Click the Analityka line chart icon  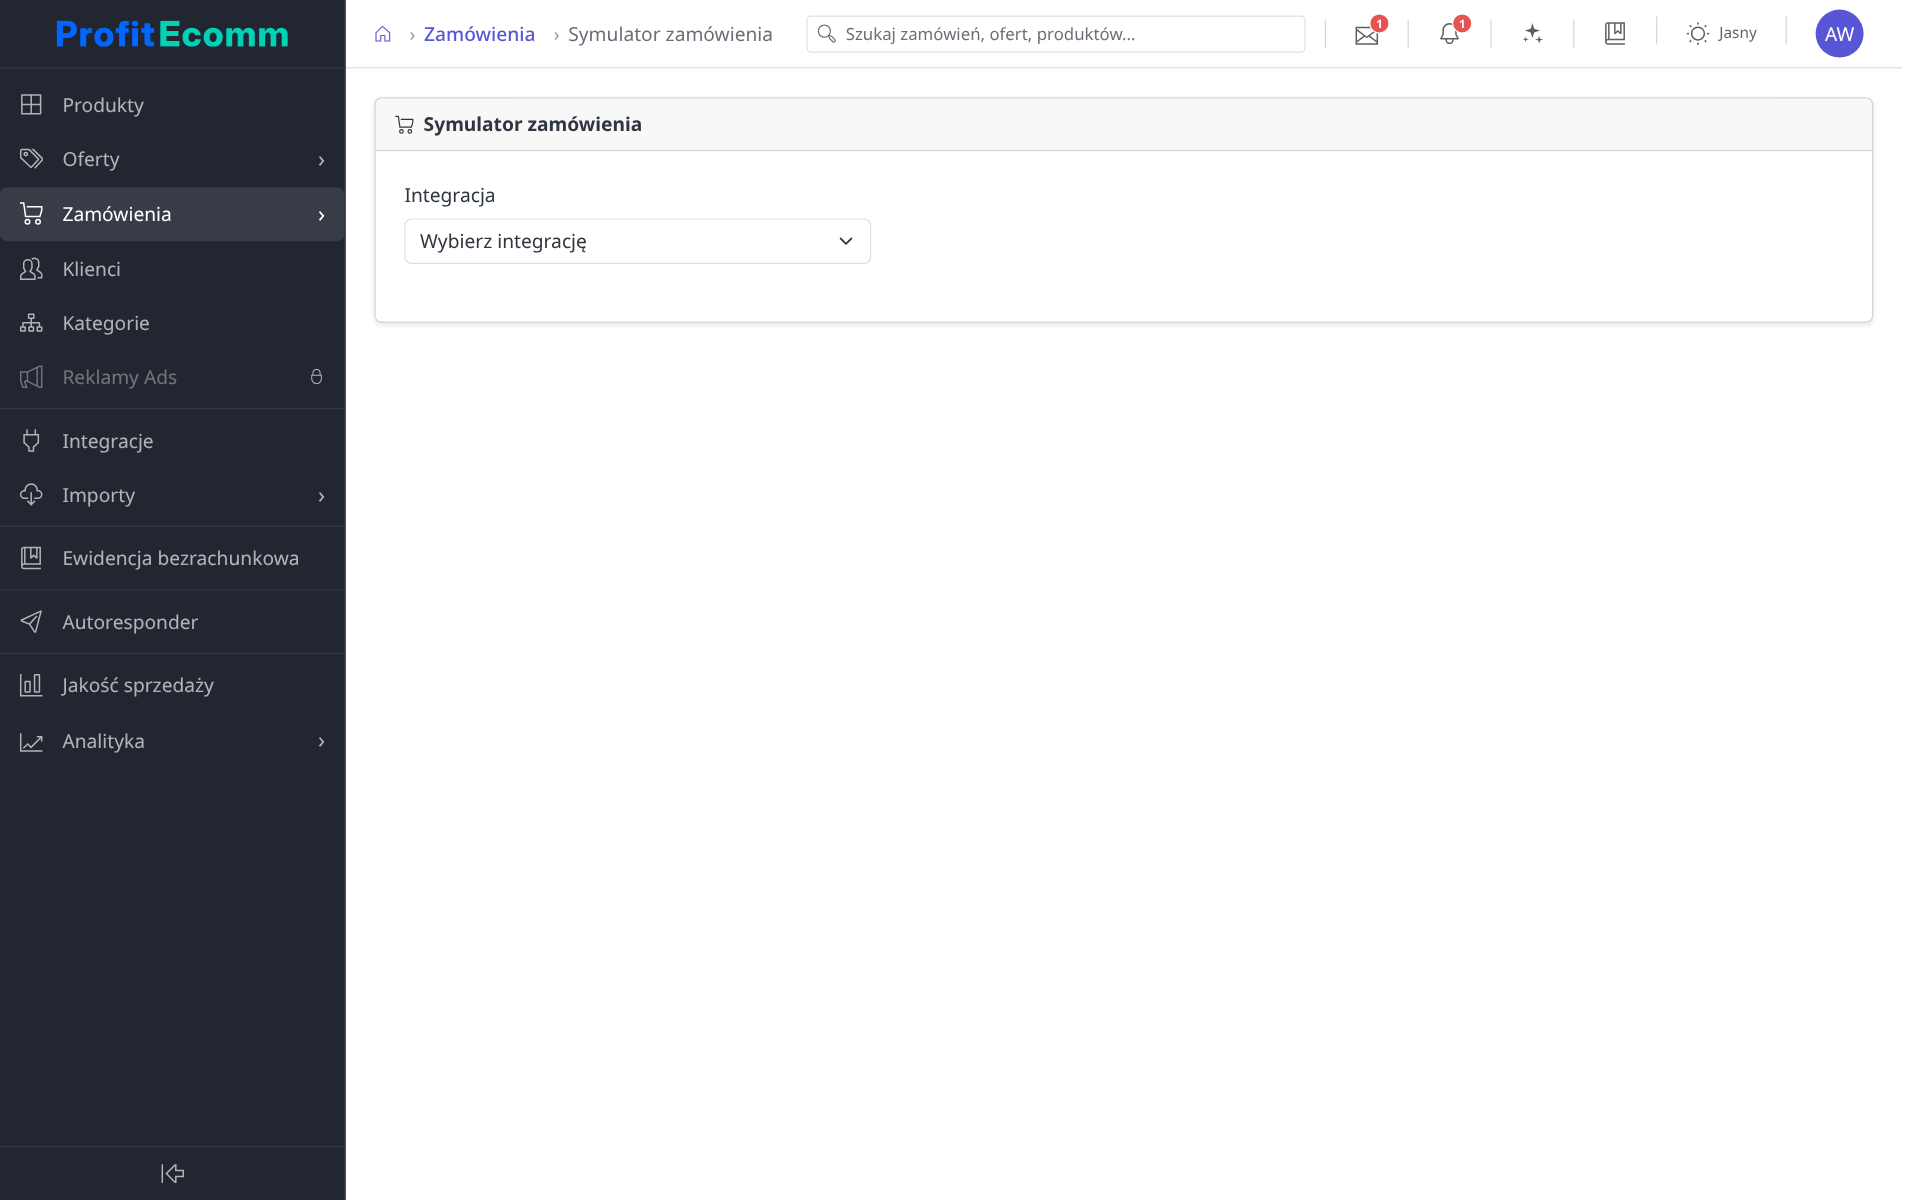[31, 741]
